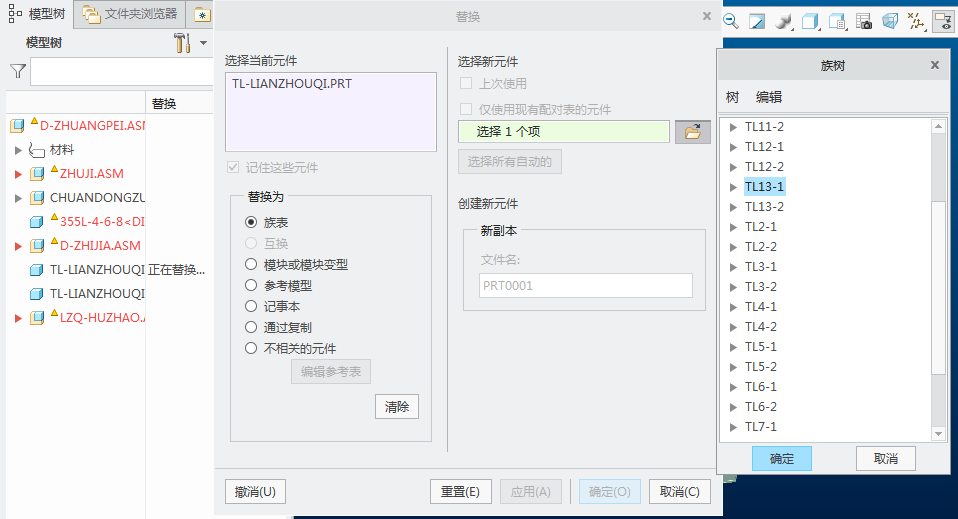Viewport: 958px width, 519px height.
Task: Tick the 仅使用现有配对表的元件 checkbox
Action: (466, 109)
